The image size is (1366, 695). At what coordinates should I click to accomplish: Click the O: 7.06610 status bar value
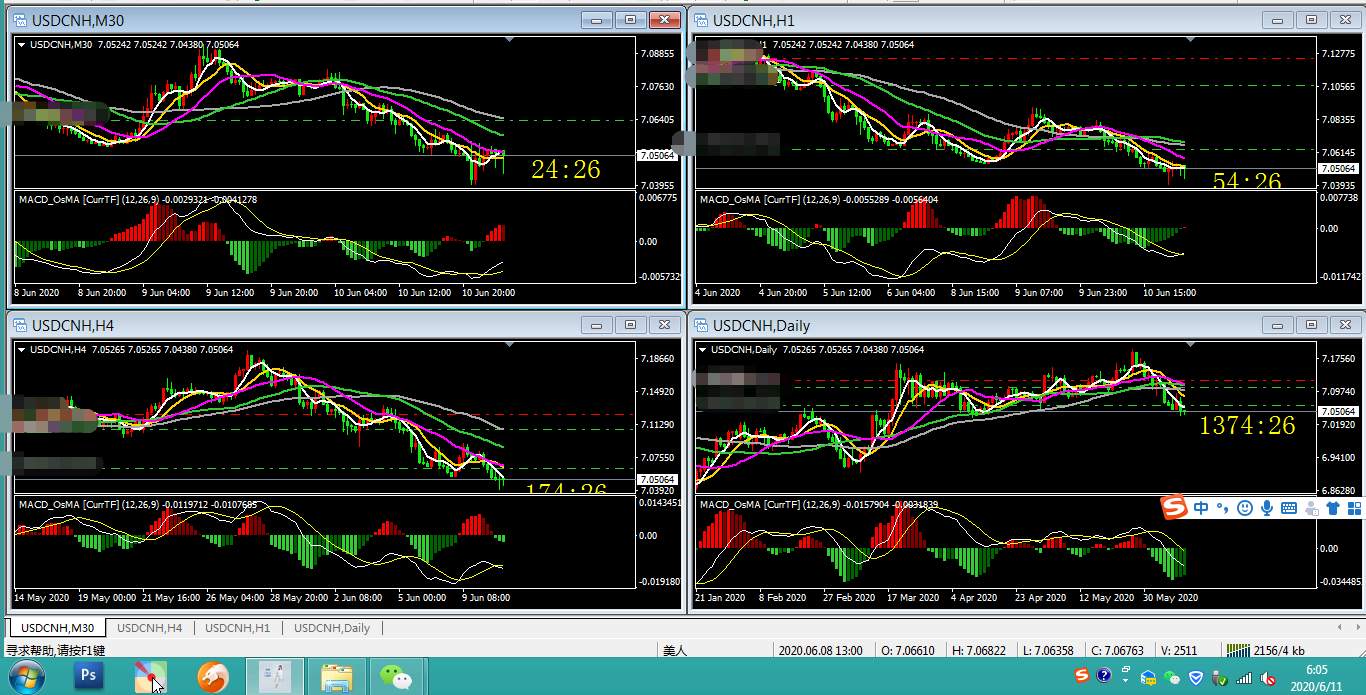point(909,650)
